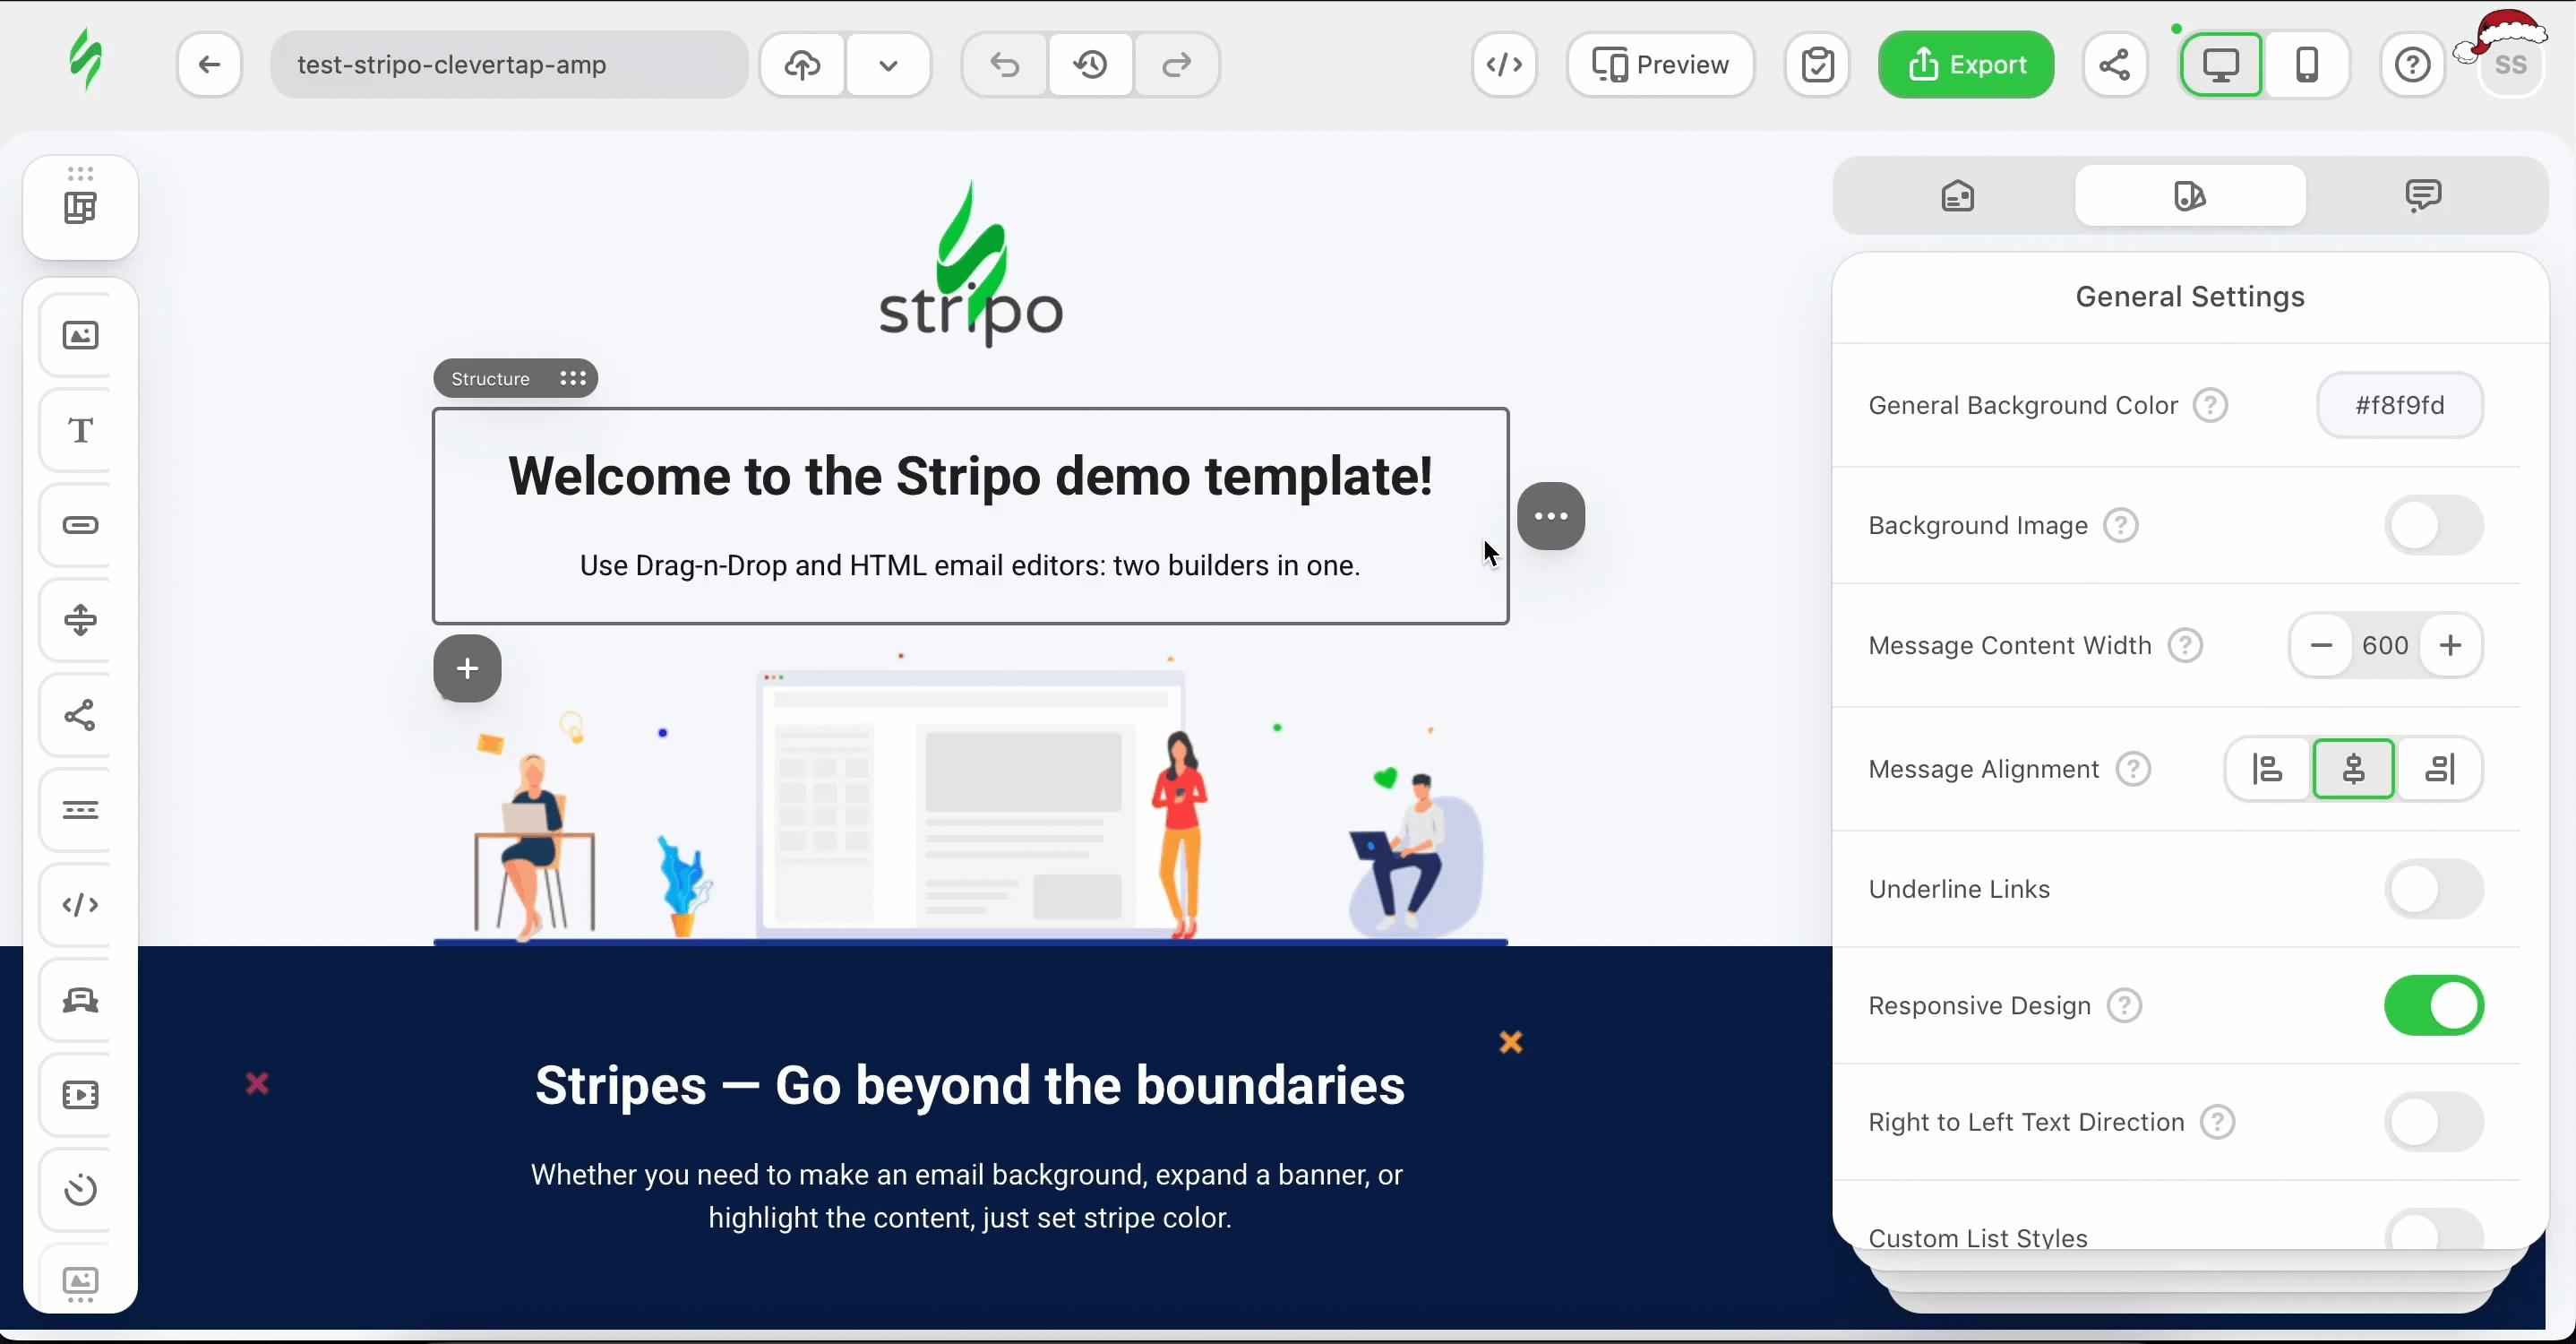Select the comments panel tab
The width and height of the screenshot is (2576, 1344).
tap(2421, 194)
